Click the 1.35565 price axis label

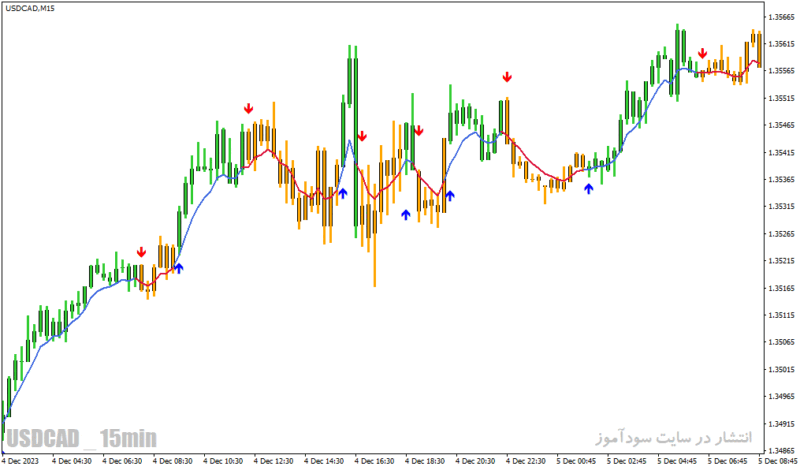[x=781, y=71]
